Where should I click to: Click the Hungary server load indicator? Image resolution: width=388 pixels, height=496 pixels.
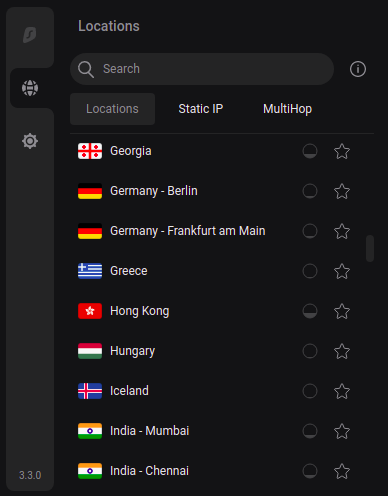(310, 351)
